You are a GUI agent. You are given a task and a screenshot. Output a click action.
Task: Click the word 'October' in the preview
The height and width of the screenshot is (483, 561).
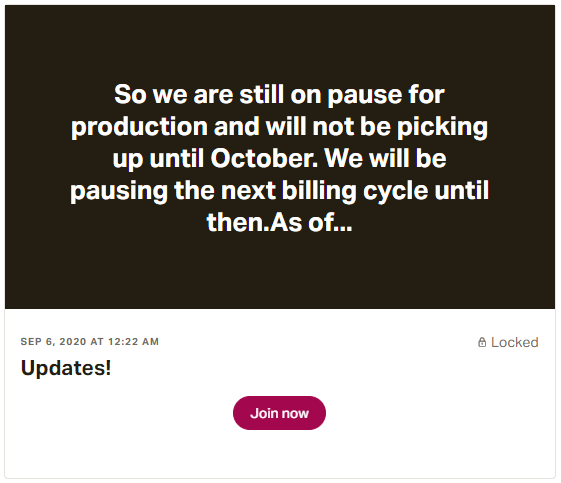point(264,158)
